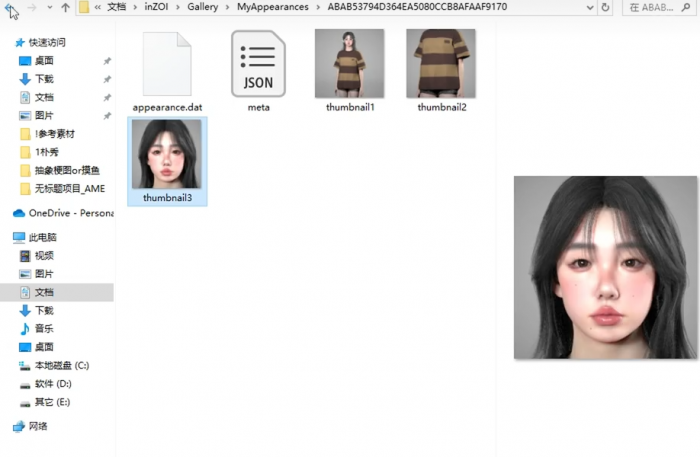Click the folder search input box

[660, 8]
